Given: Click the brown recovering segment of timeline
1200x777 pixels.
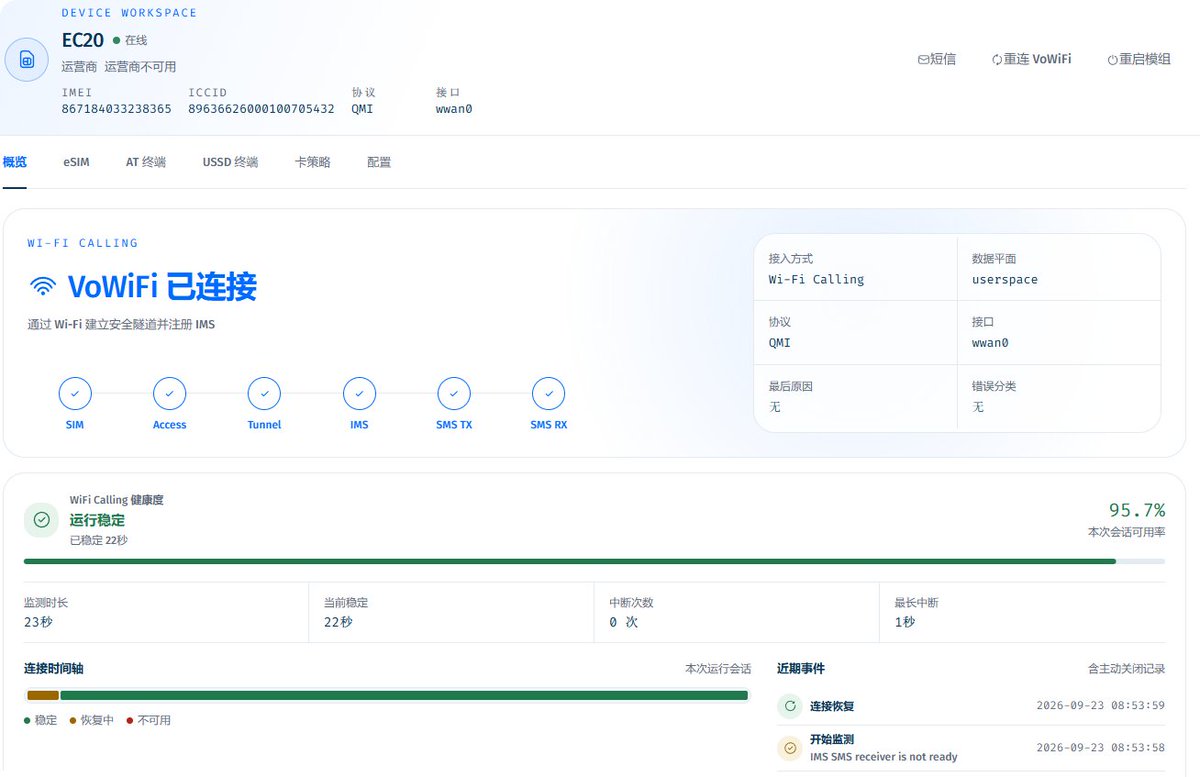Looking at the screenshot, I should point(43,695).
